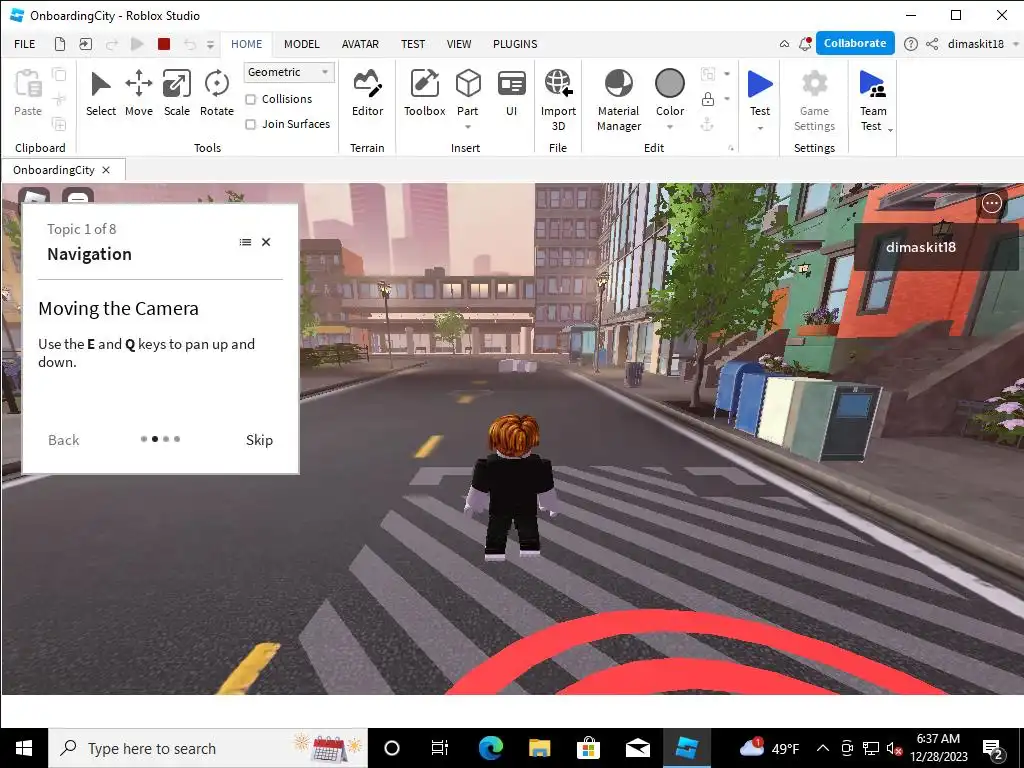Open the tutorial topic list icon
This screenshot has height=768, width=1024.
[x=246, y=242]
